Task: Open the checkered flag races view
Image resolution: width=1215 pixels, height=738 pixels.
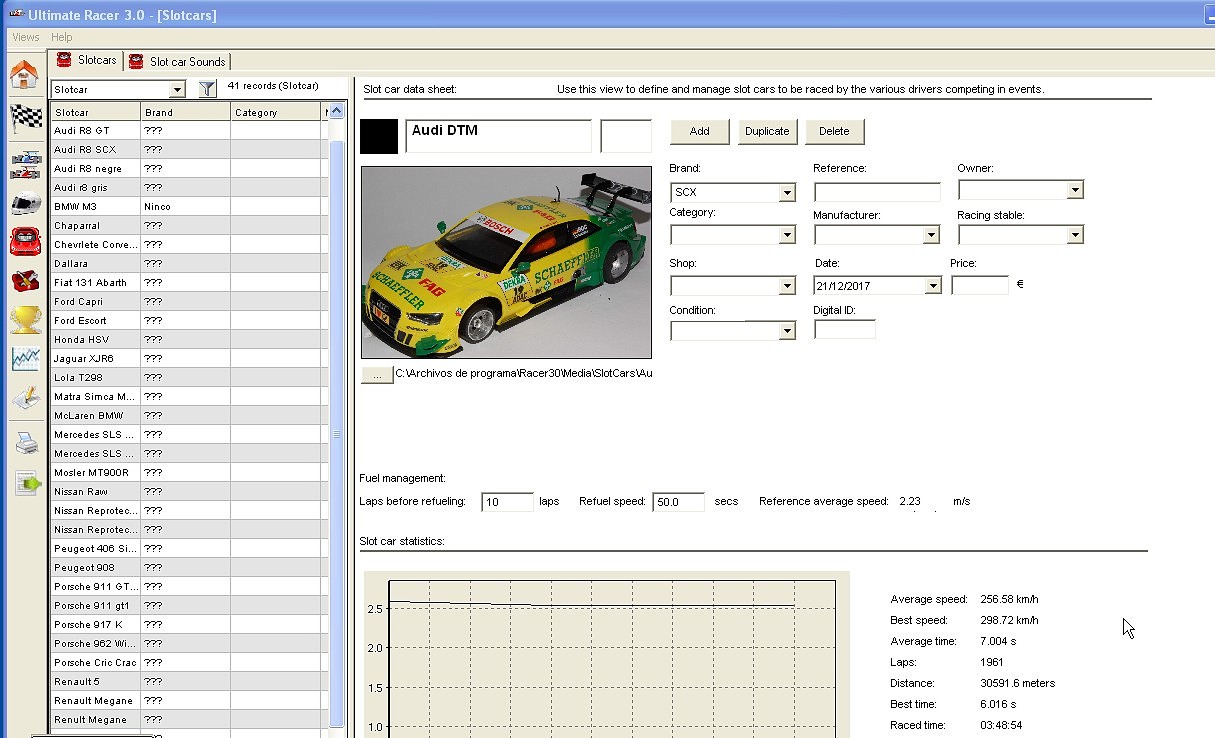Action: point(25,117)
